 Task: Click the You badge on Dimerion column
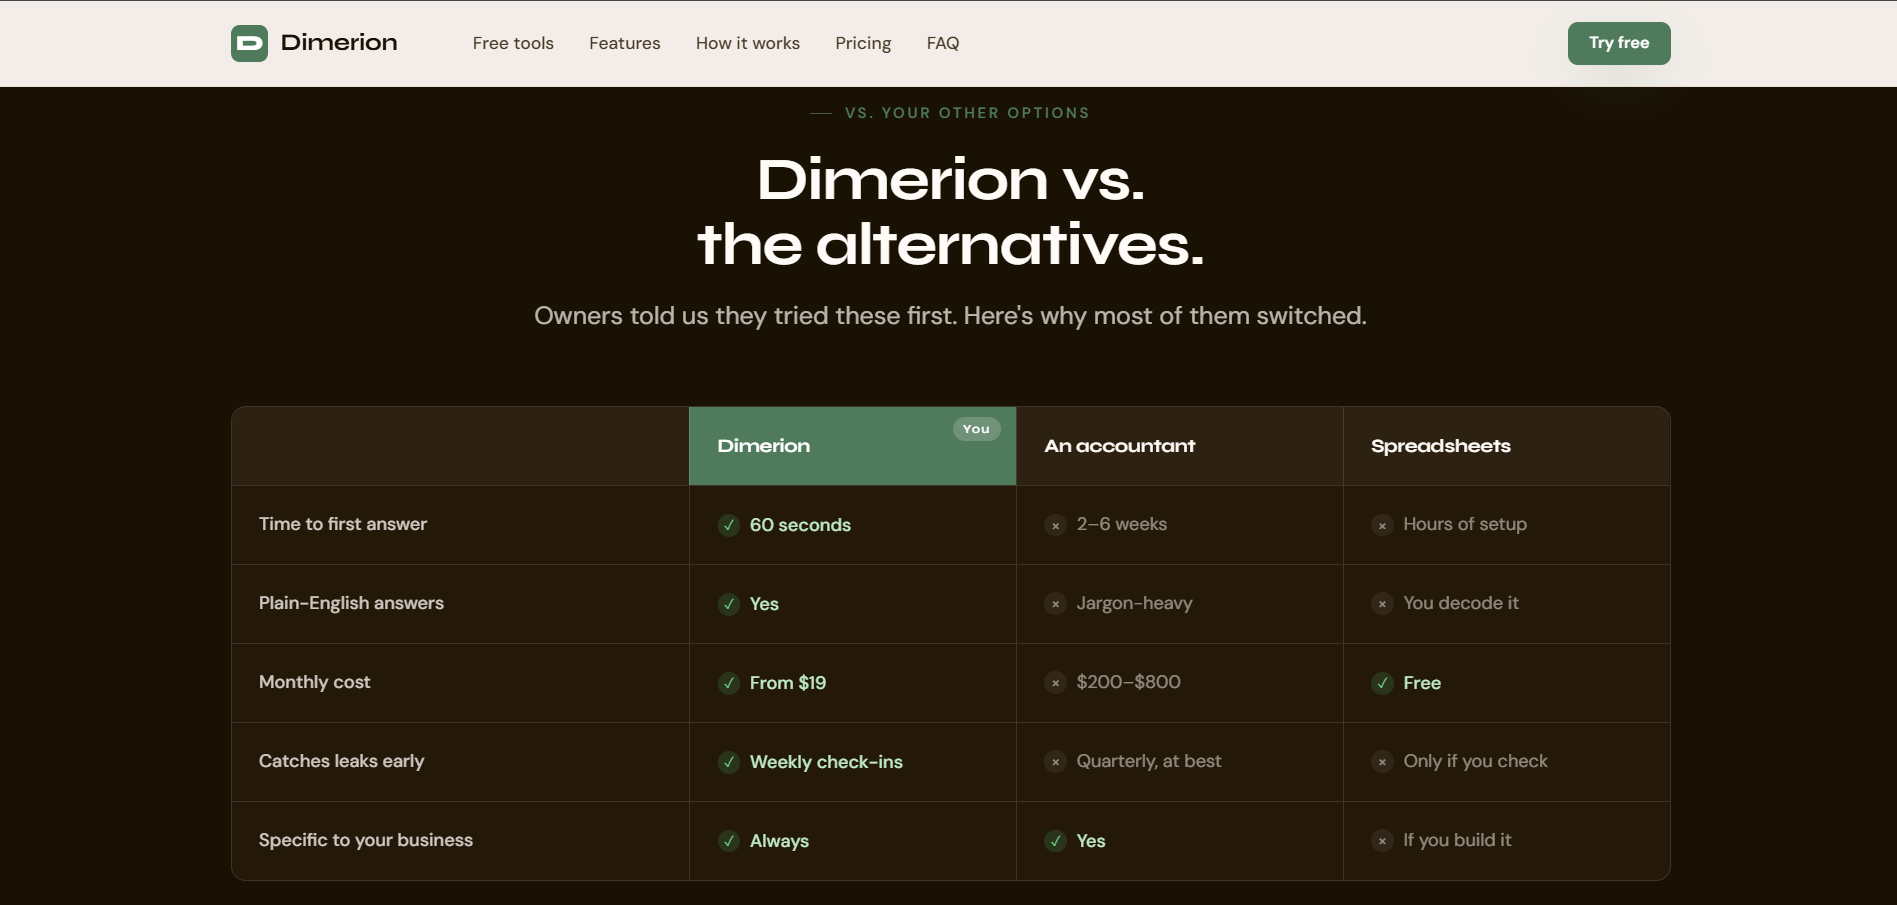pos(976,429)
